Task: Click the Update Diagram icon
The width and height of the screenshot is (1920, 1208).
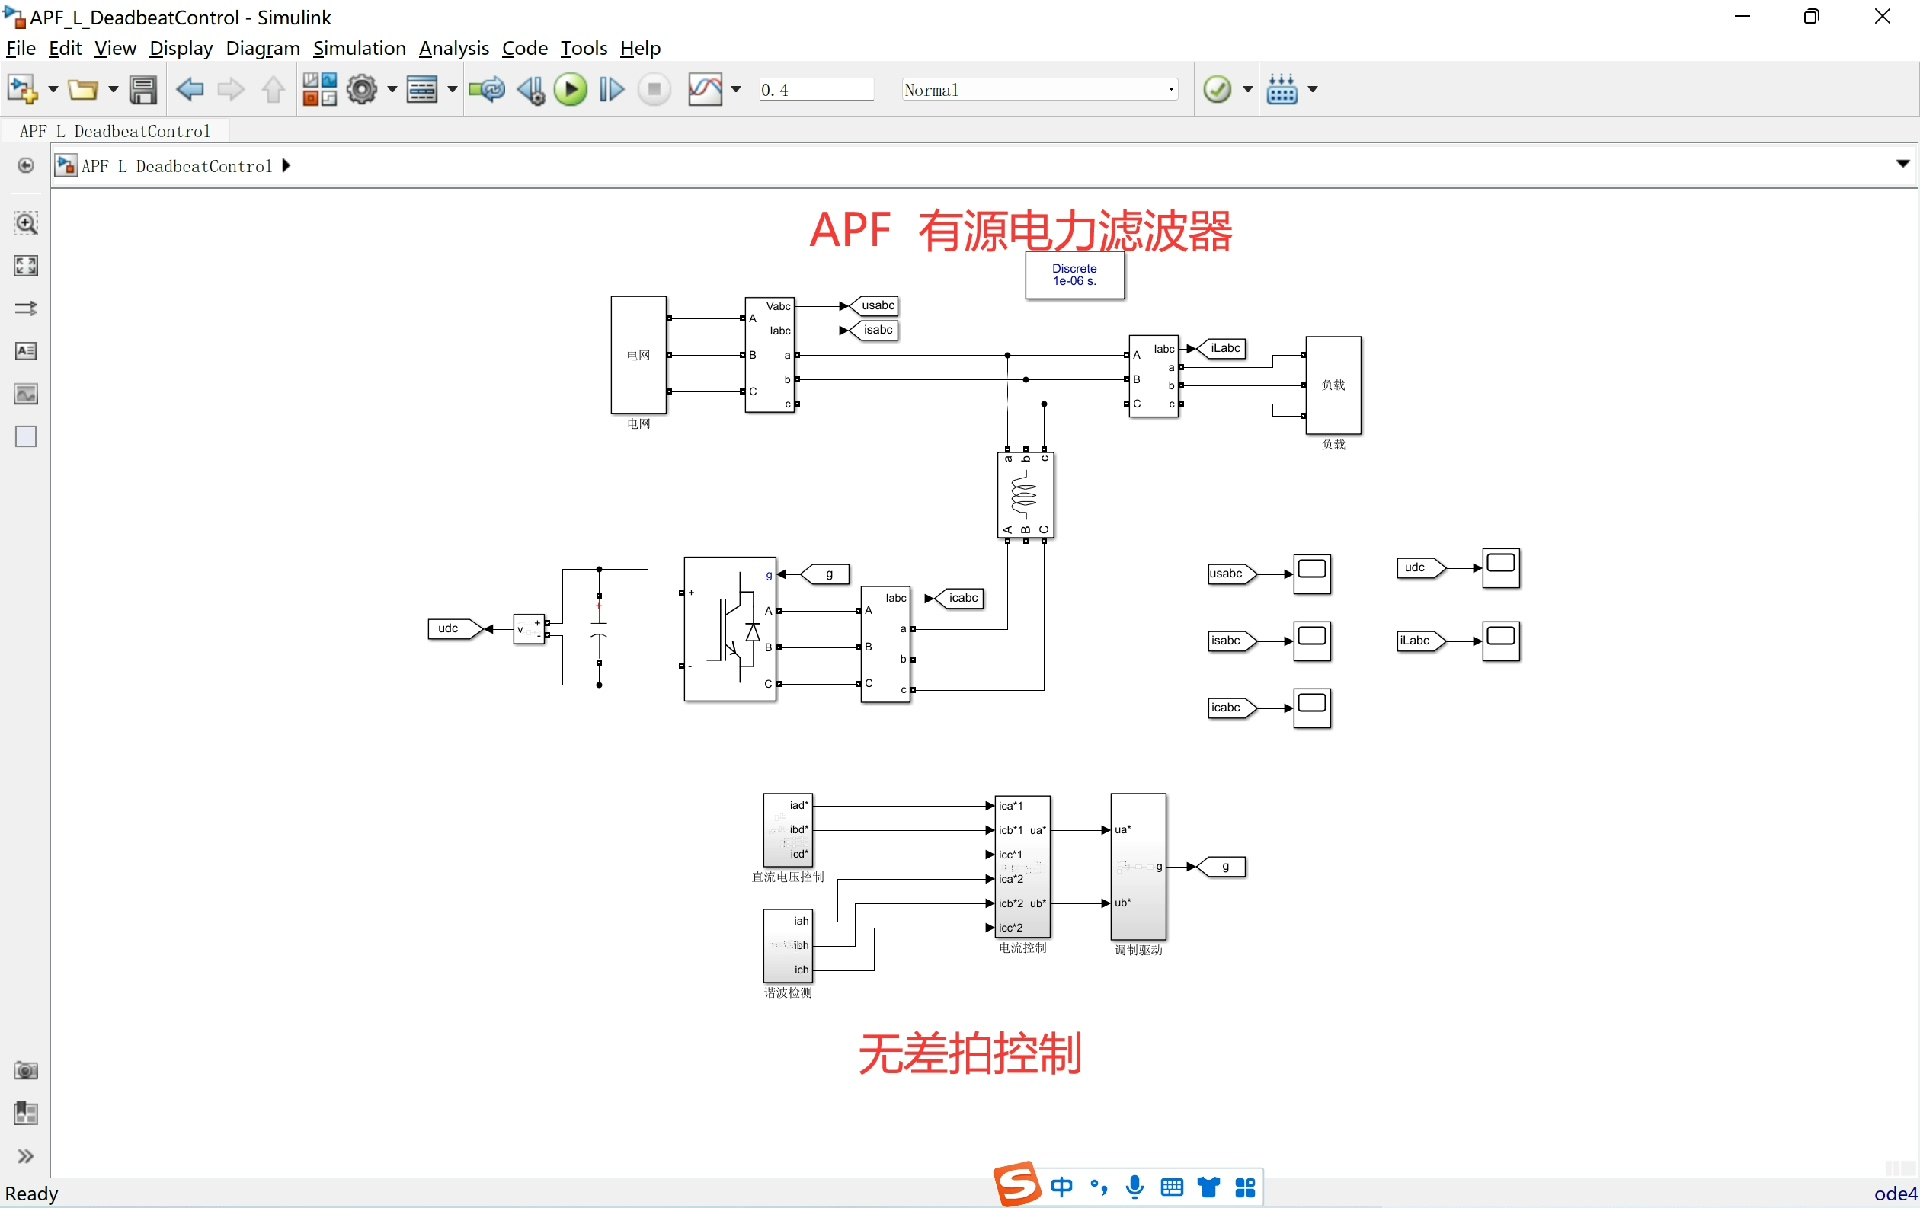Action: click(487, 89)
